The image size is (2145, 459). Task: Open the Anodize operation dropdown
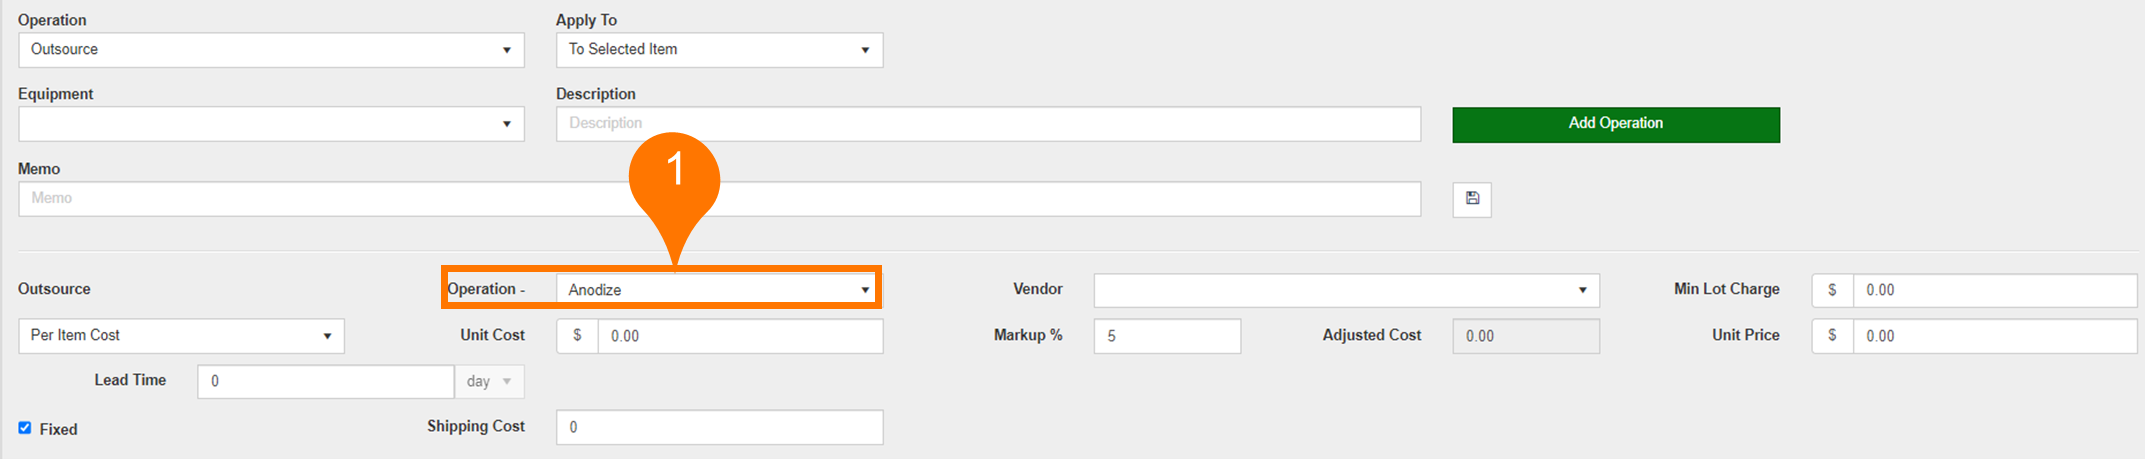[x=718, y=290]
